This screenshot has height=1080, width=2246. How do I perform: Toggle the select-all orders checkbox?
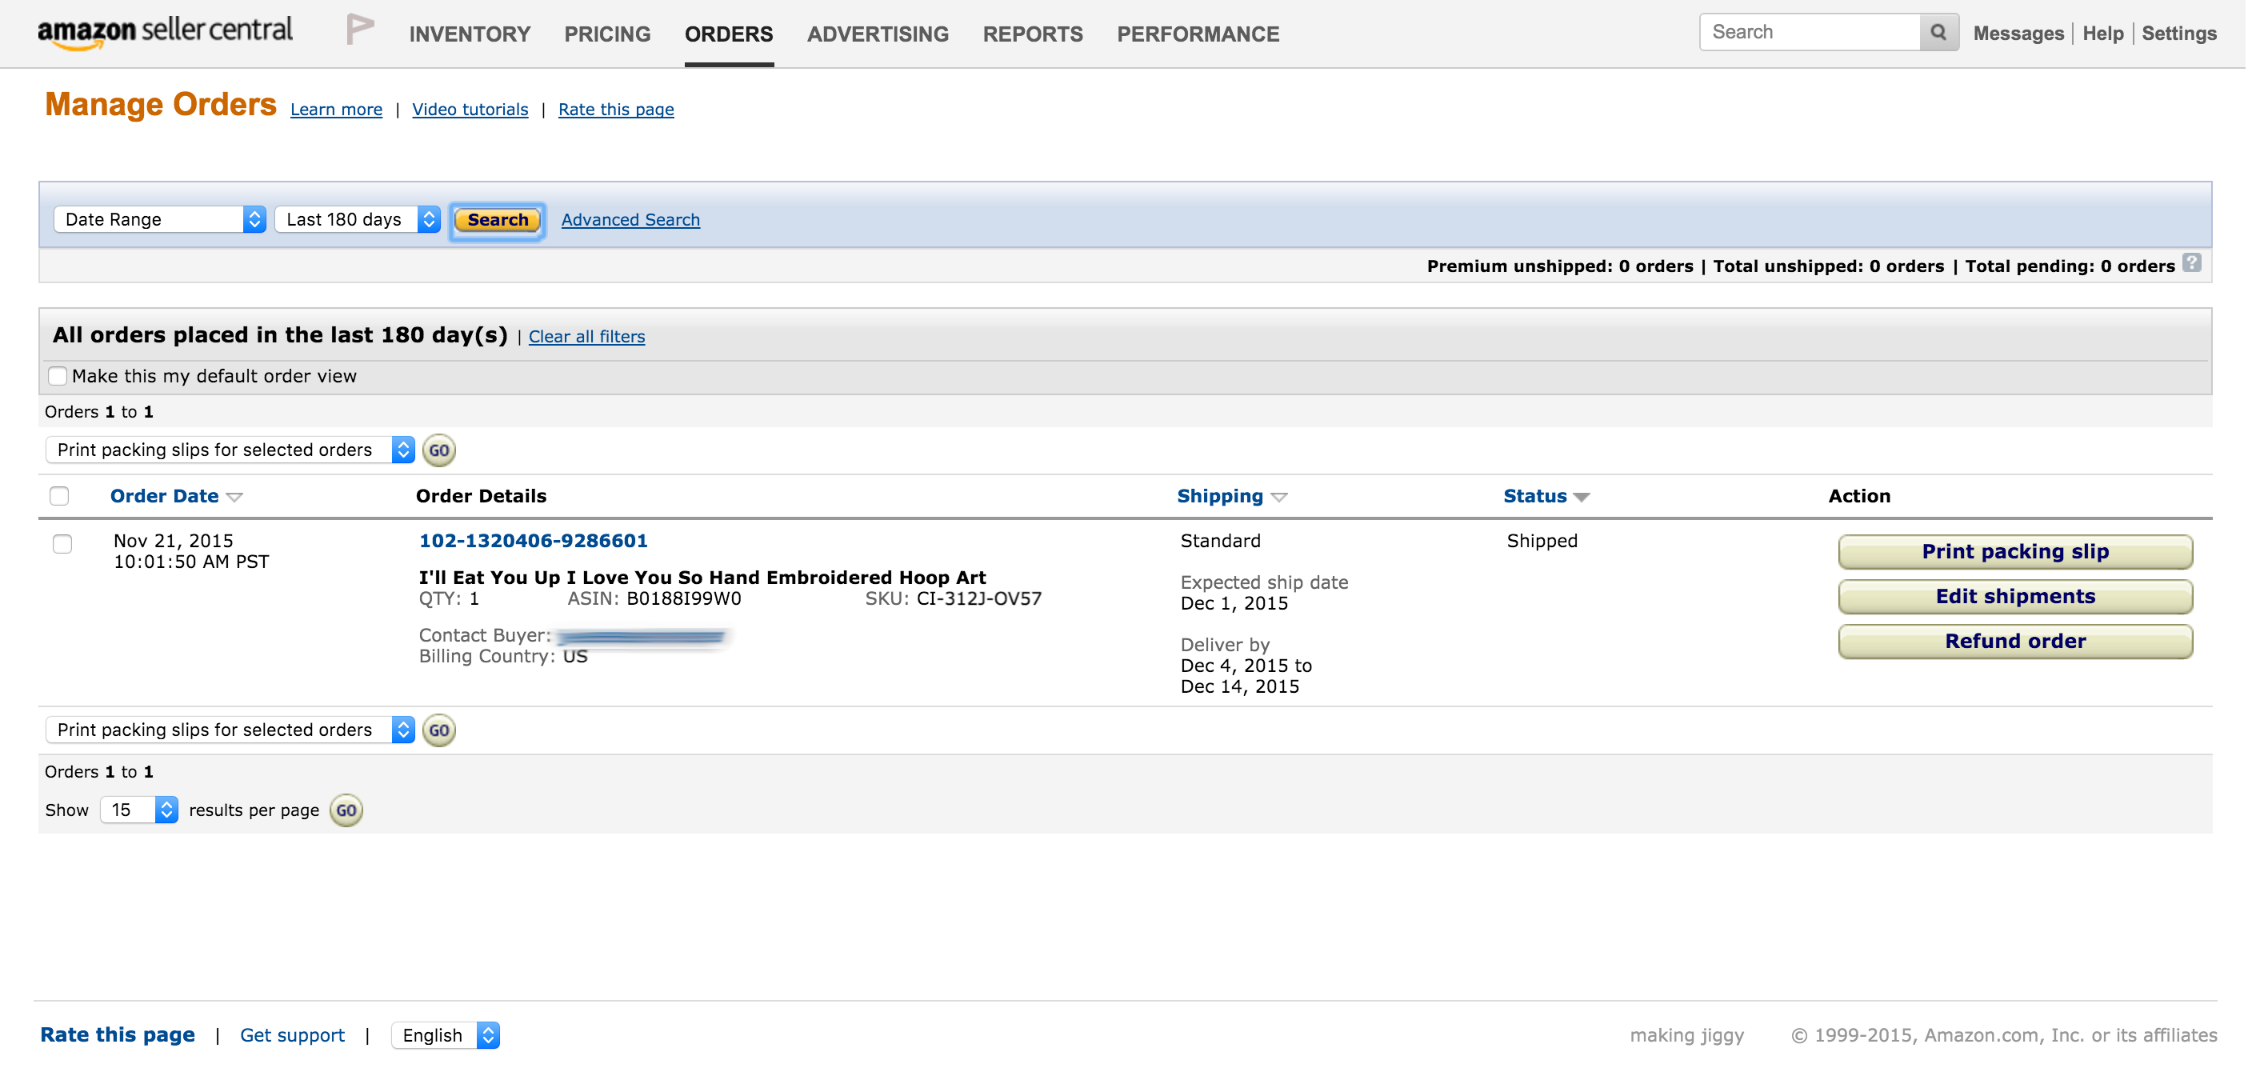(60, 496)
